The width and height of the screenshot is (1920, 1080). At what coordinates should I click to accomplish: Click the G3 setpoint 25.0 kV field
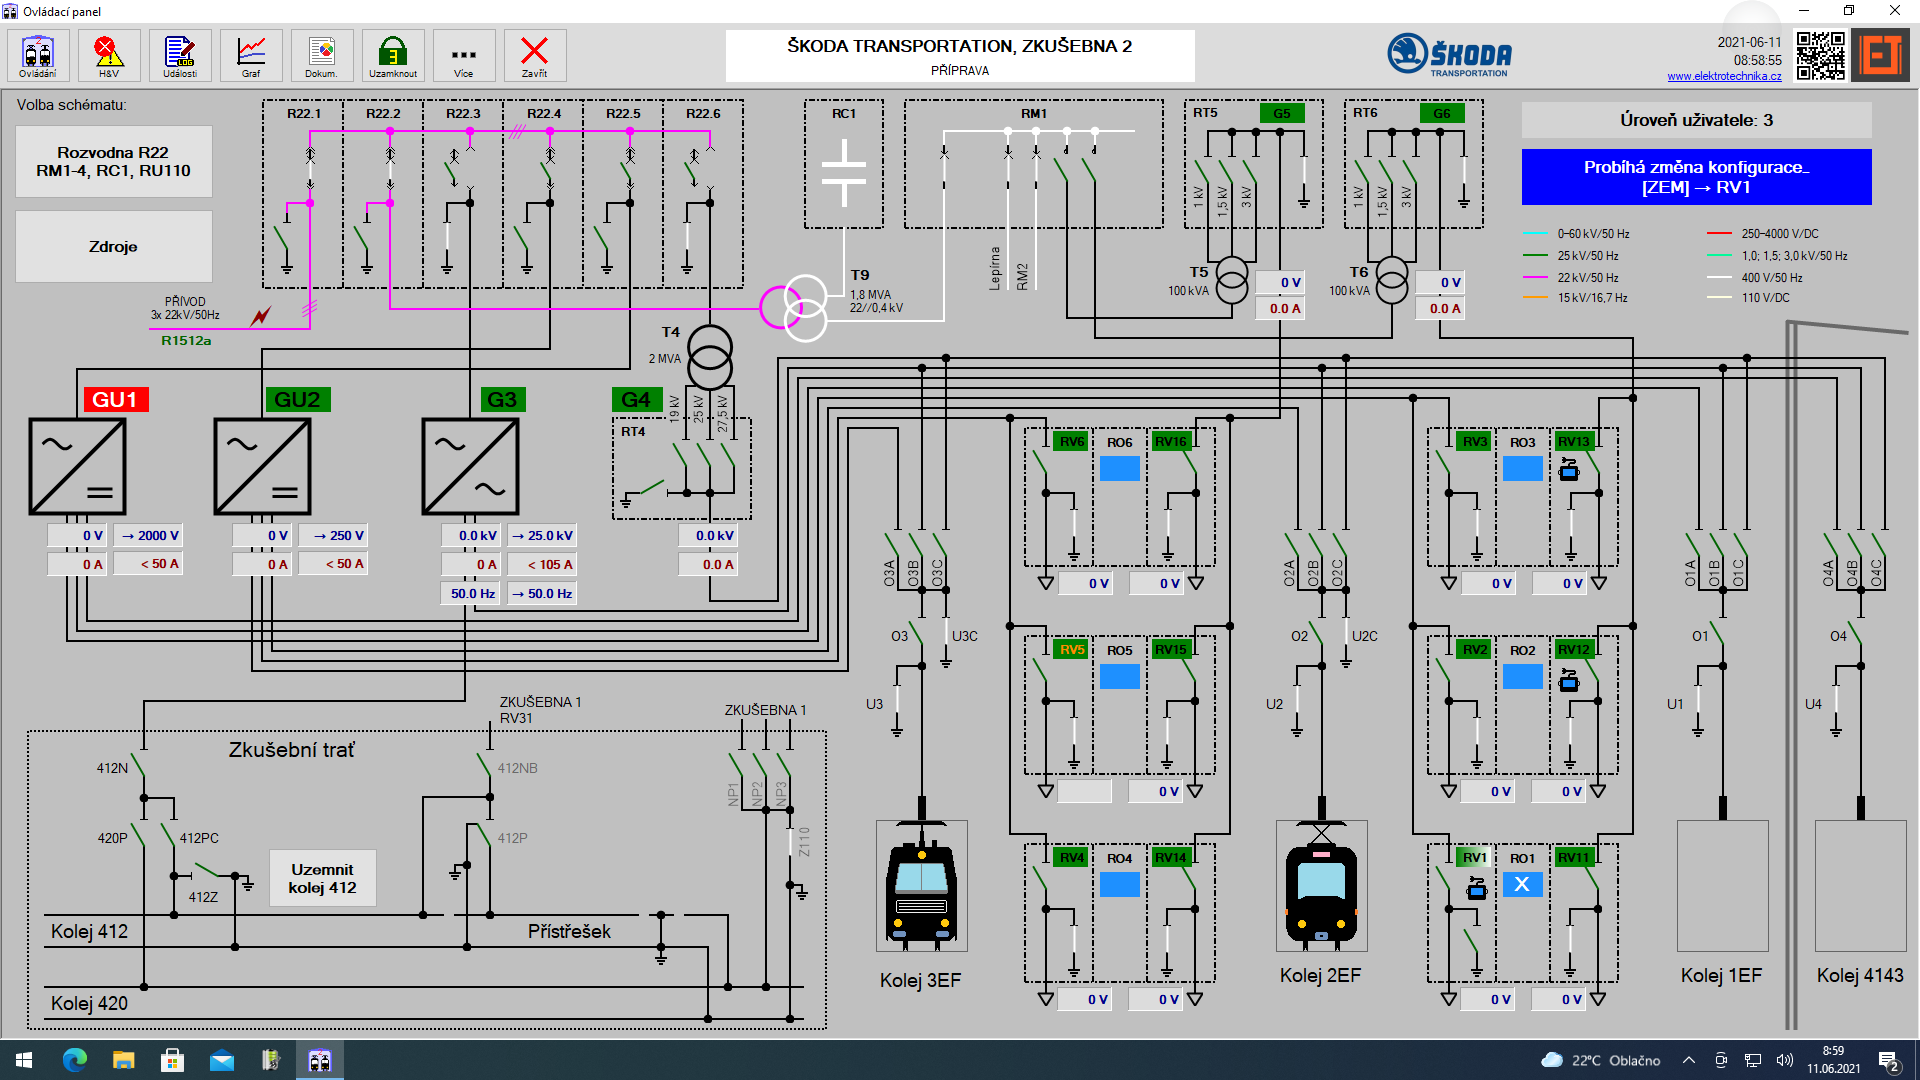(541, 536)
